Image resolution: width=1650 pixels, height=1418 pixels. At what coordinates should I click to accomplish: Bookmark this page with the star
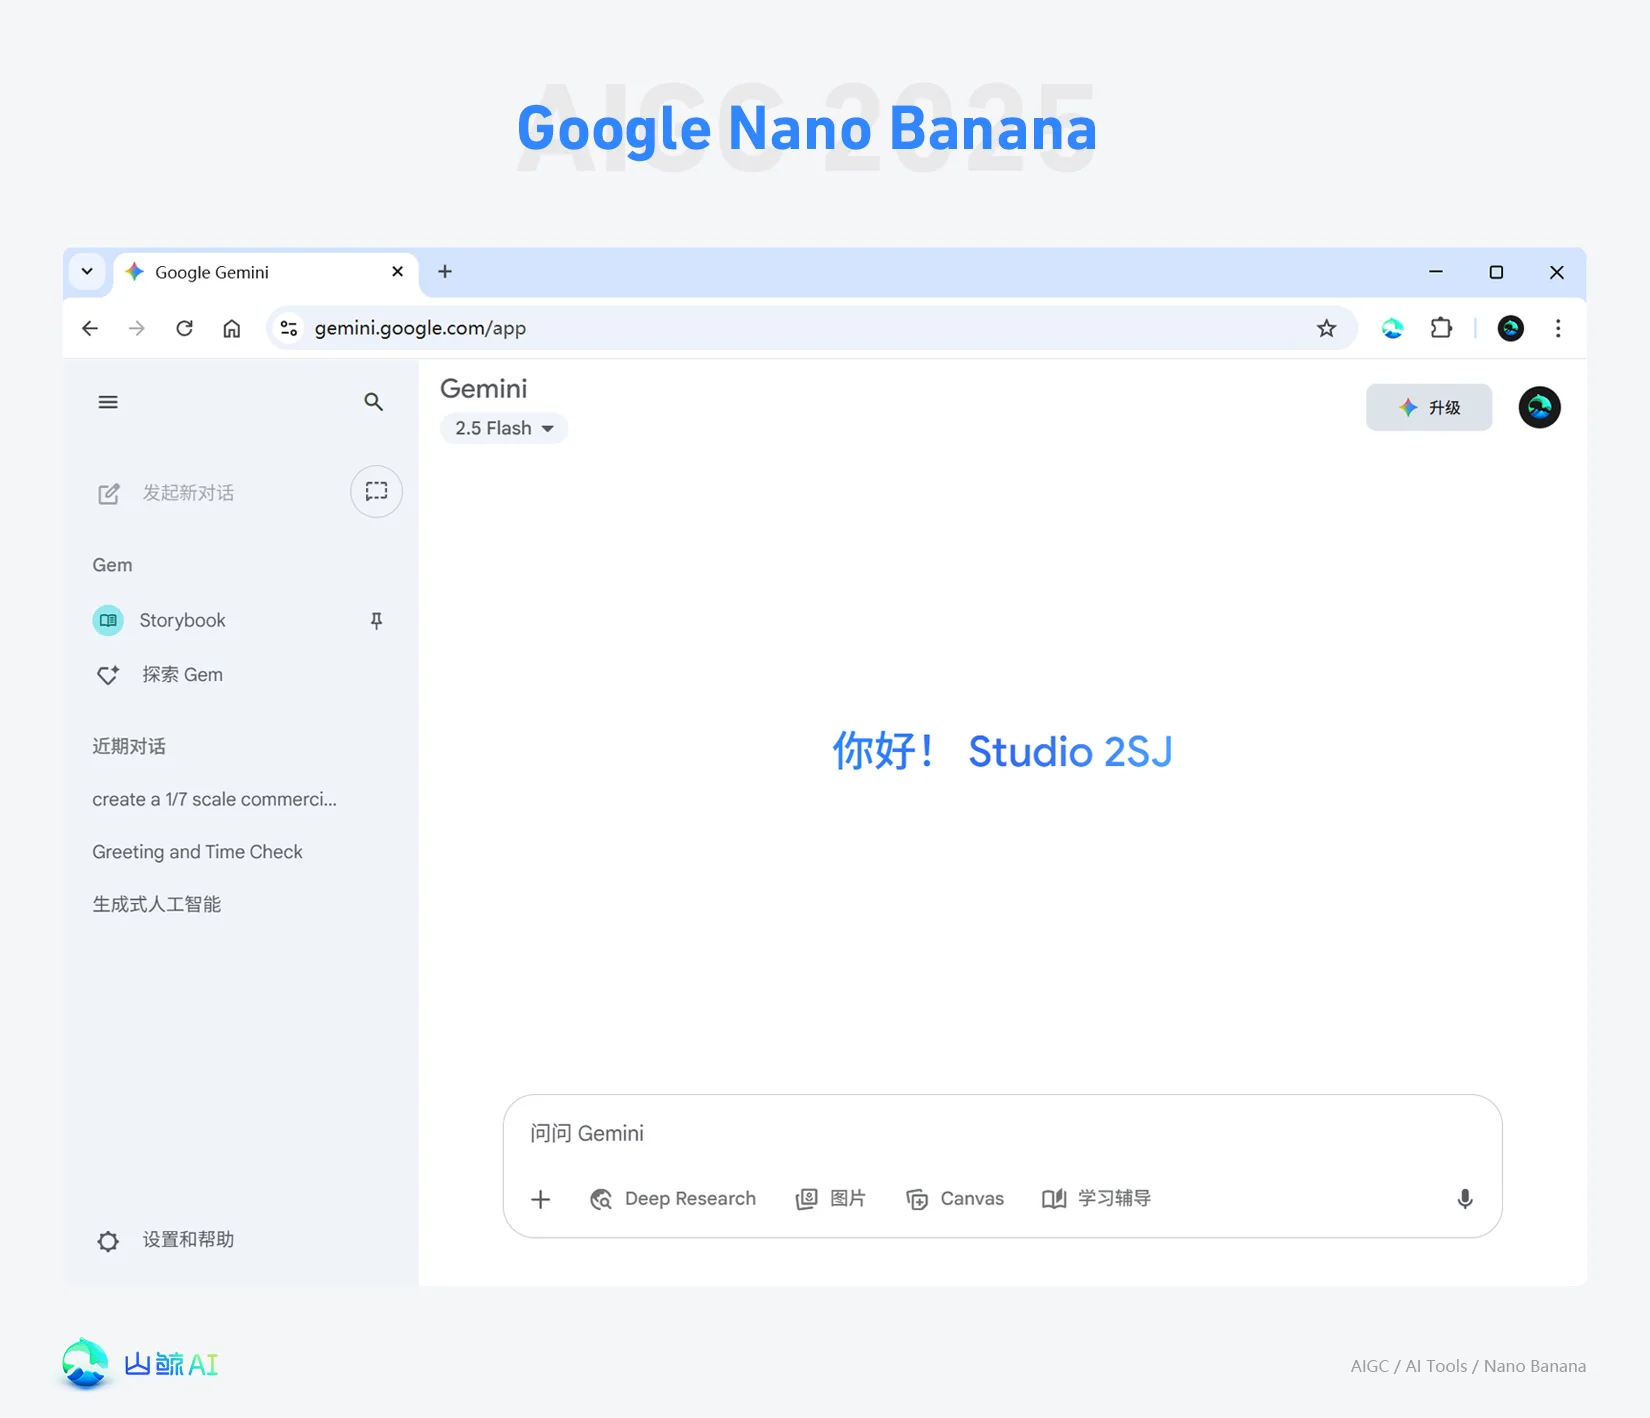pyautogui.click(x=1326, y=328)
